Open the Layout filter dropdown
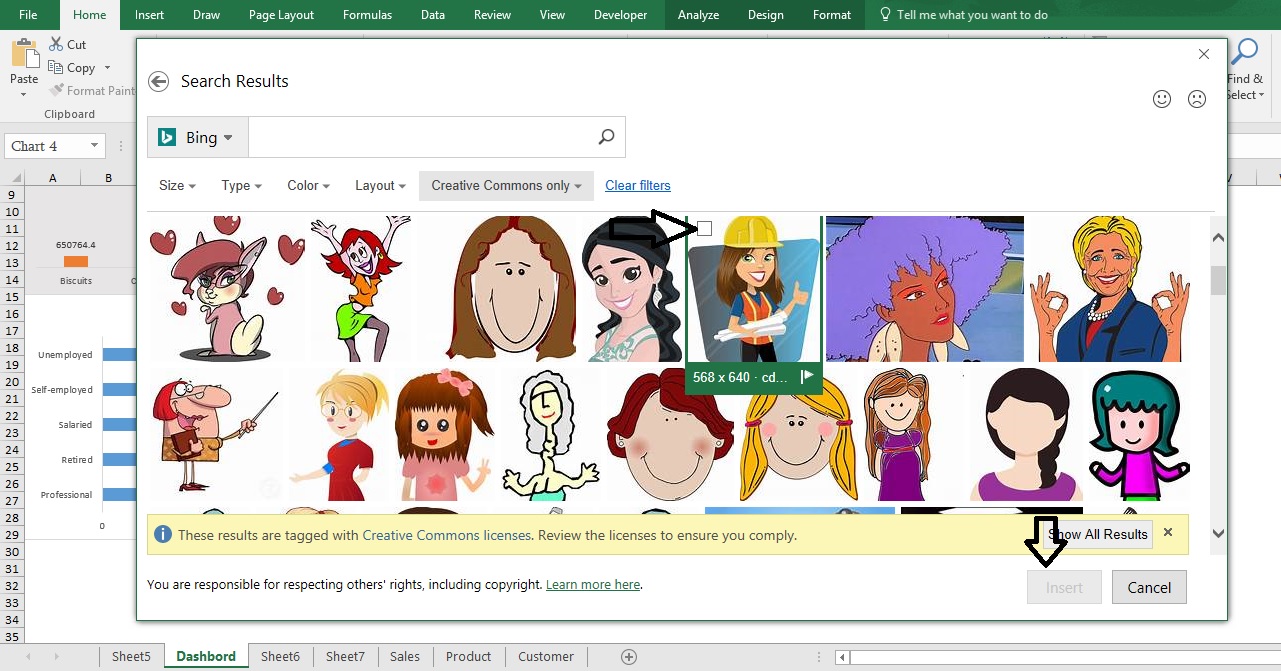The height and width of the screenshot is (671, 1281). point(380,186)
